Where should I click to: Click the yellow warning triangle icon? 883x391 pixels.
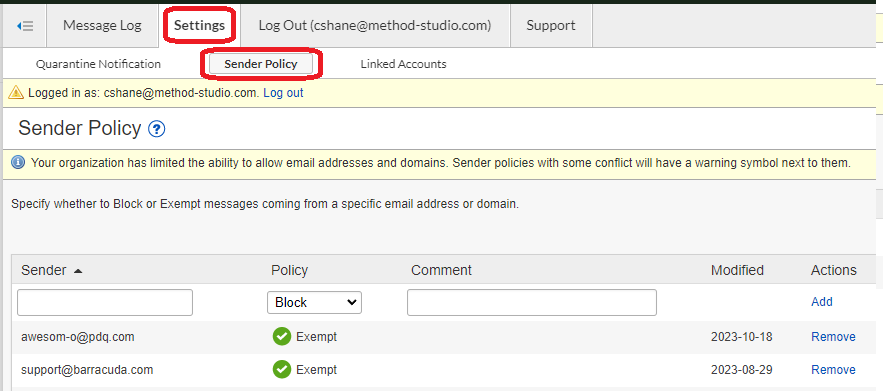(x=16, y=93)
